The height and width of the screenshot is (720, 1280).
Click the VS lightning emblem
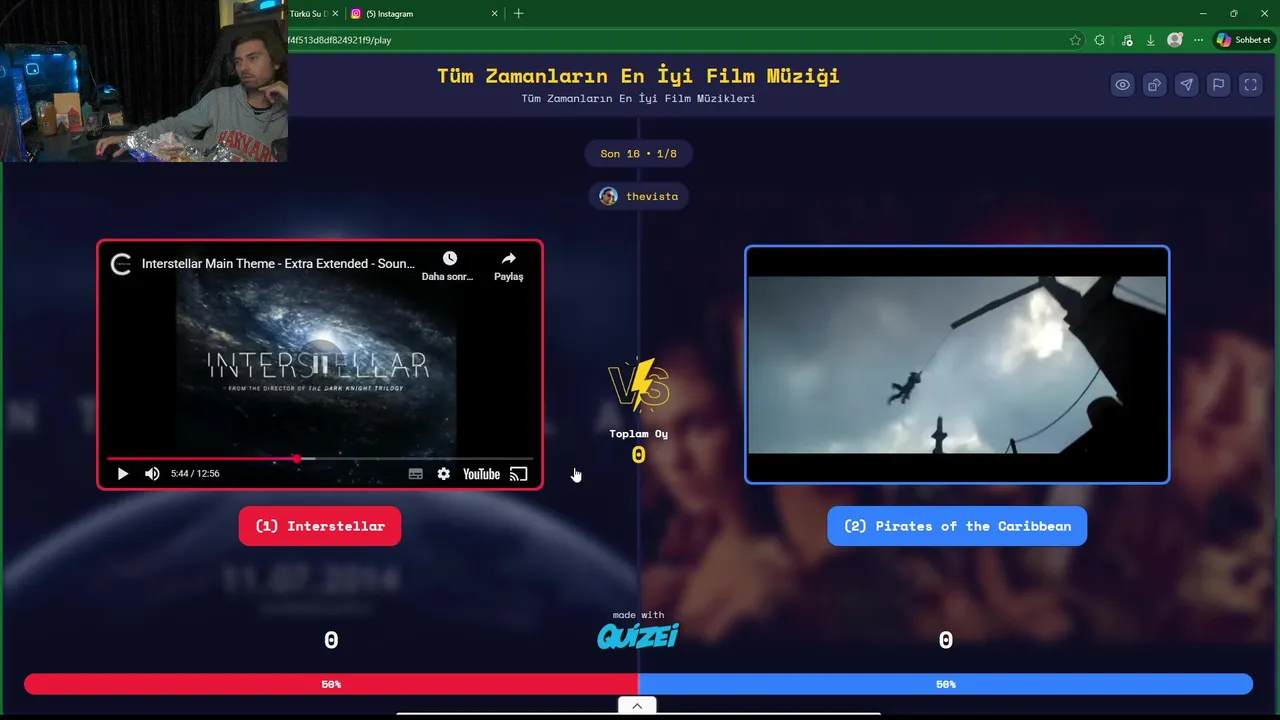(x=639, y=385)
